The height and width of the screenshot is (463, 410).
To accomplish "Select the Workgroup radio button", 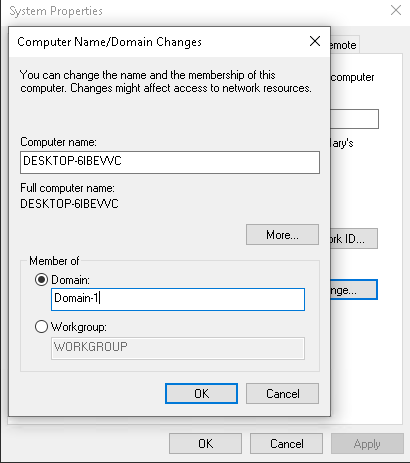I will point(41,327).
